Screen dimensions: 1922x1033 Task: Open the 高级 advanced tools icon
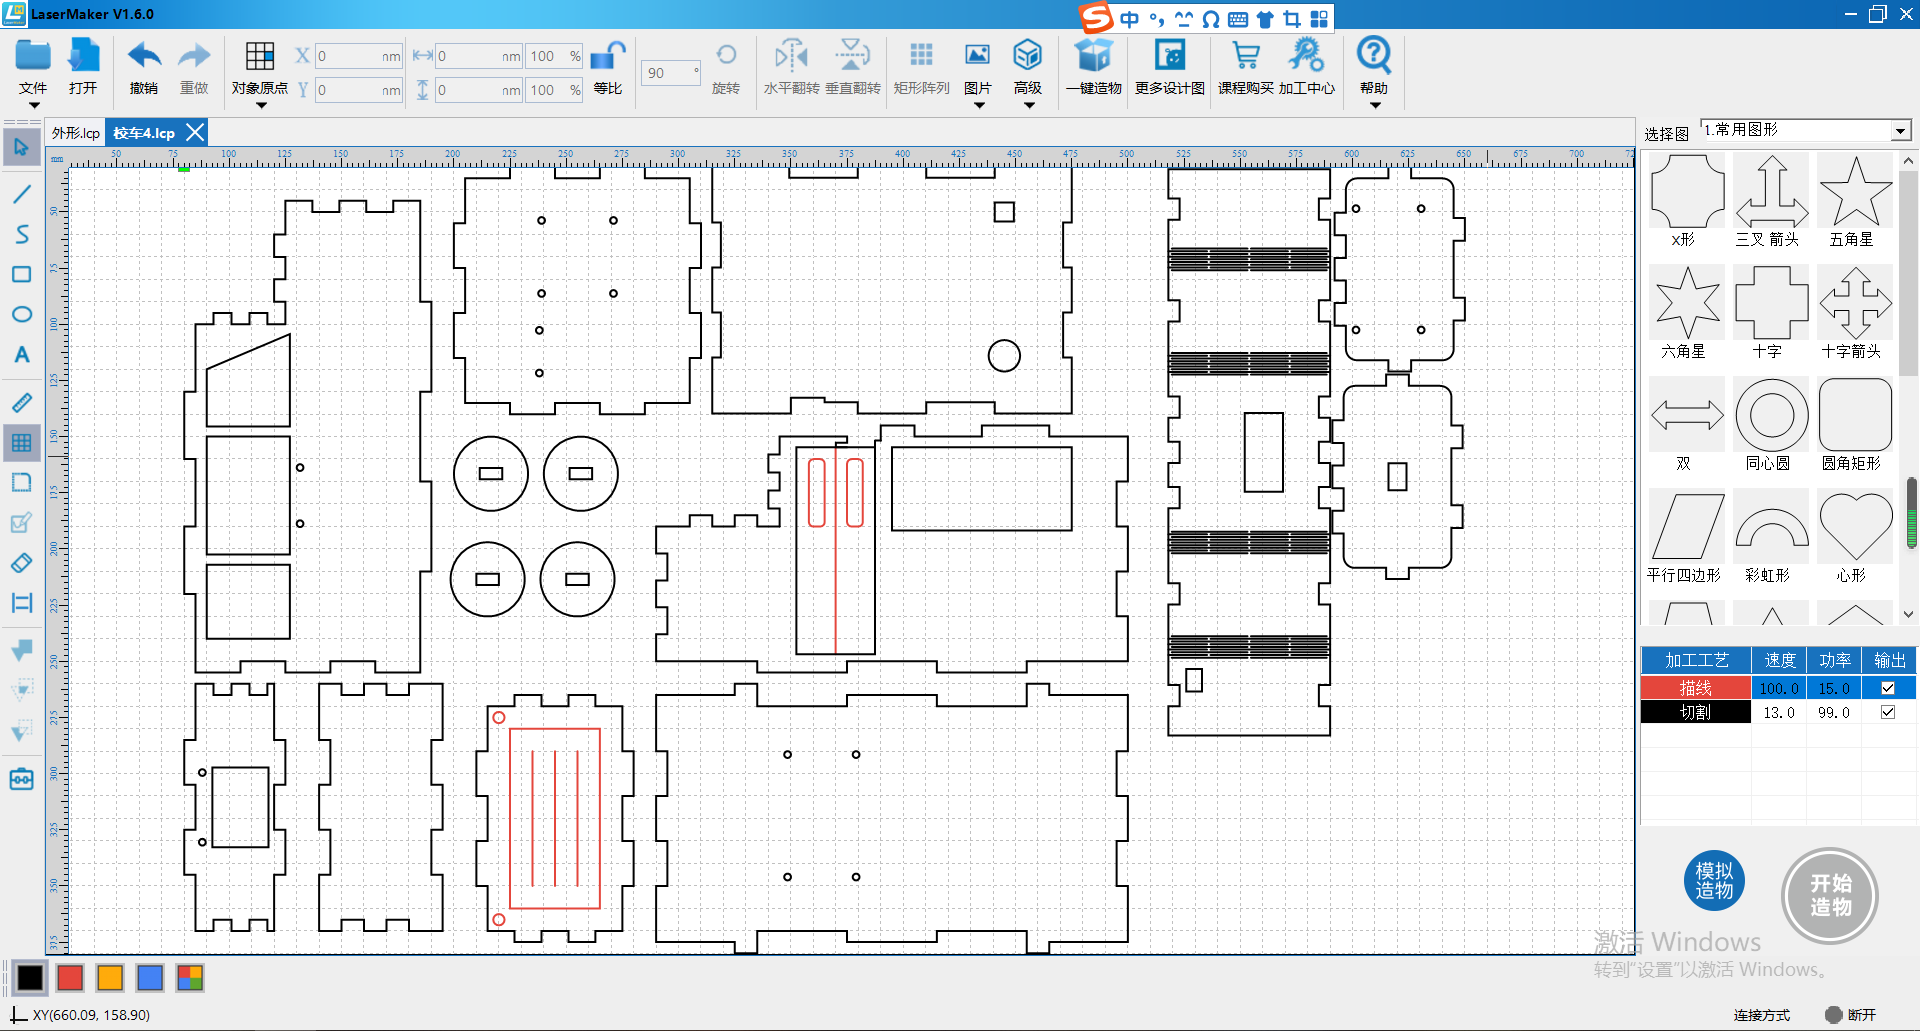coord(1028,55)
